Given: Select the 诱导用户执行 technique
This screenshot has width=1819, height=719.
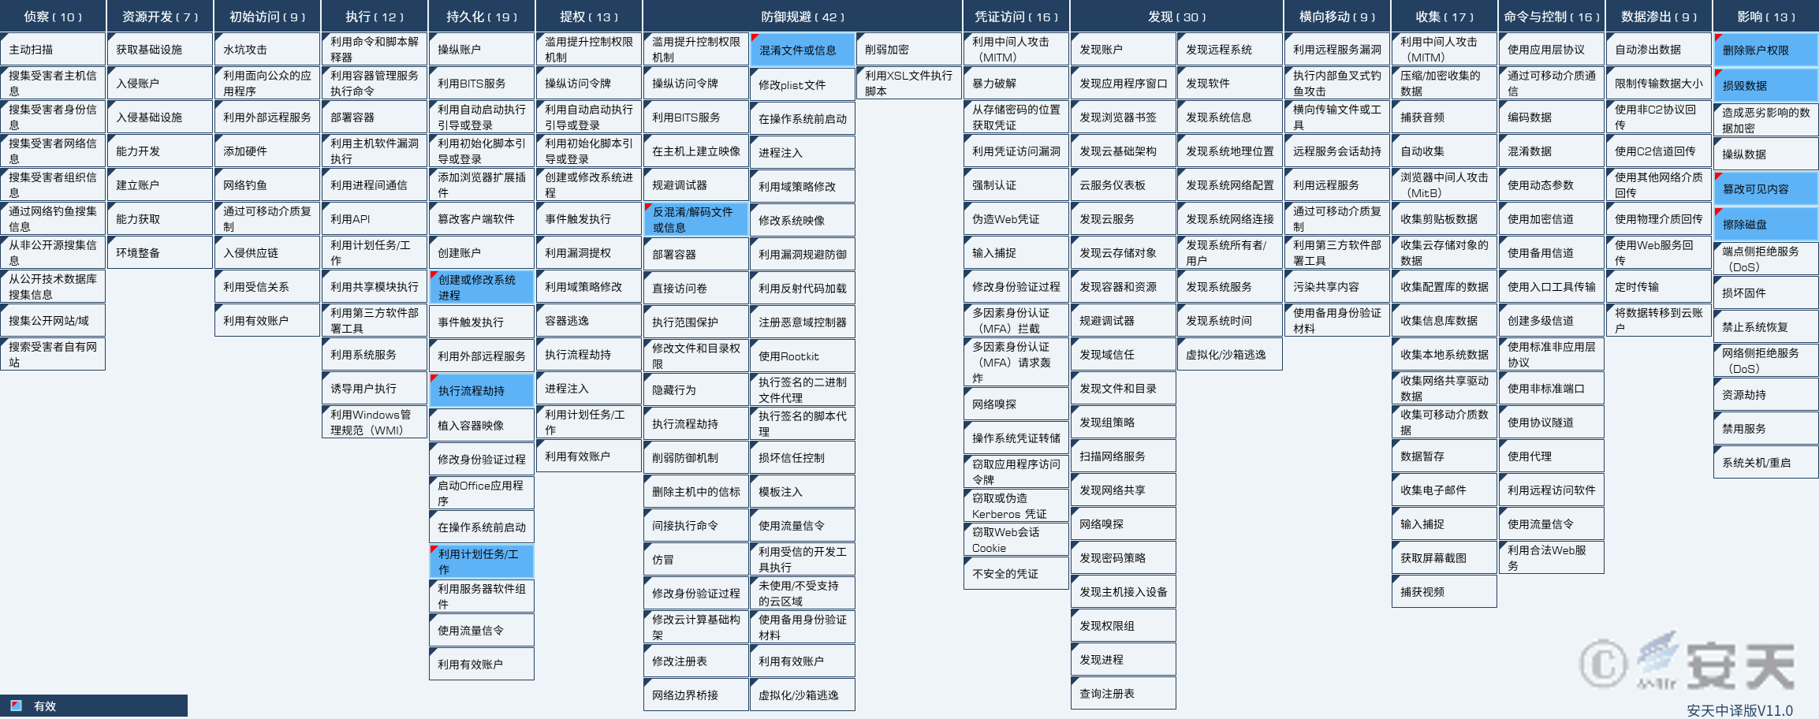Looking at the screenshot, I should (x=374, y=388).
